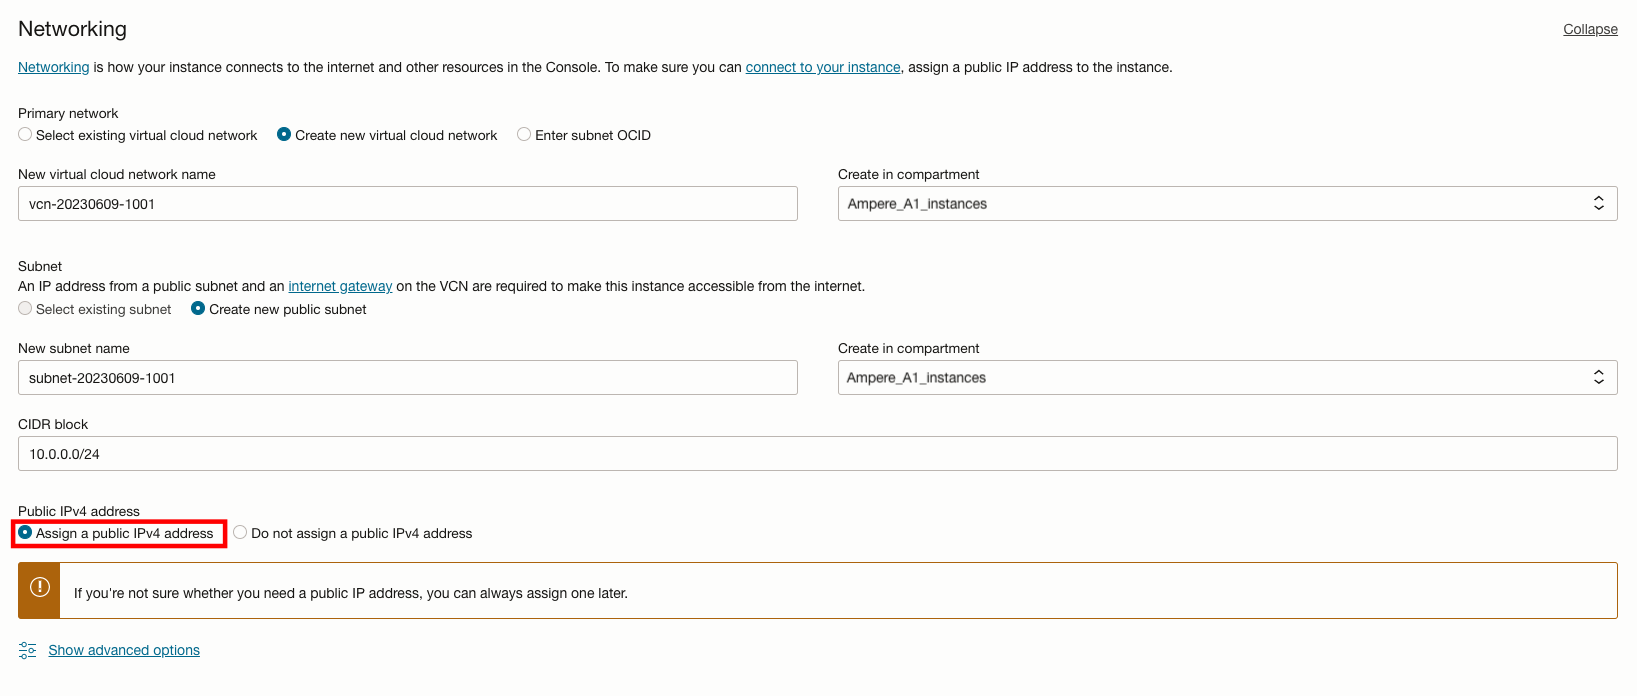The image size is (1637, 696).
Task: Collapse the Networking section
Action: coord(1590,29)
